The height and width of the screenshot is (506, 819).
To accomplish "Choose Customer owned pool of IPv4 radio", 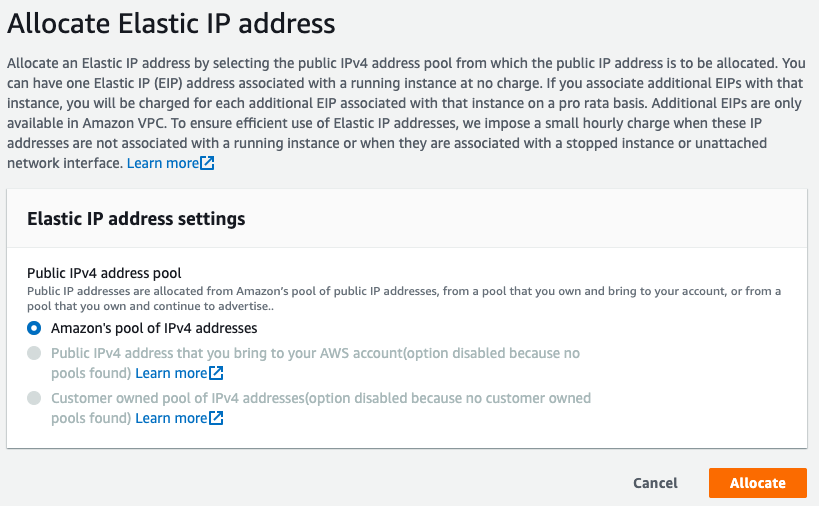I will pos(35,398).
